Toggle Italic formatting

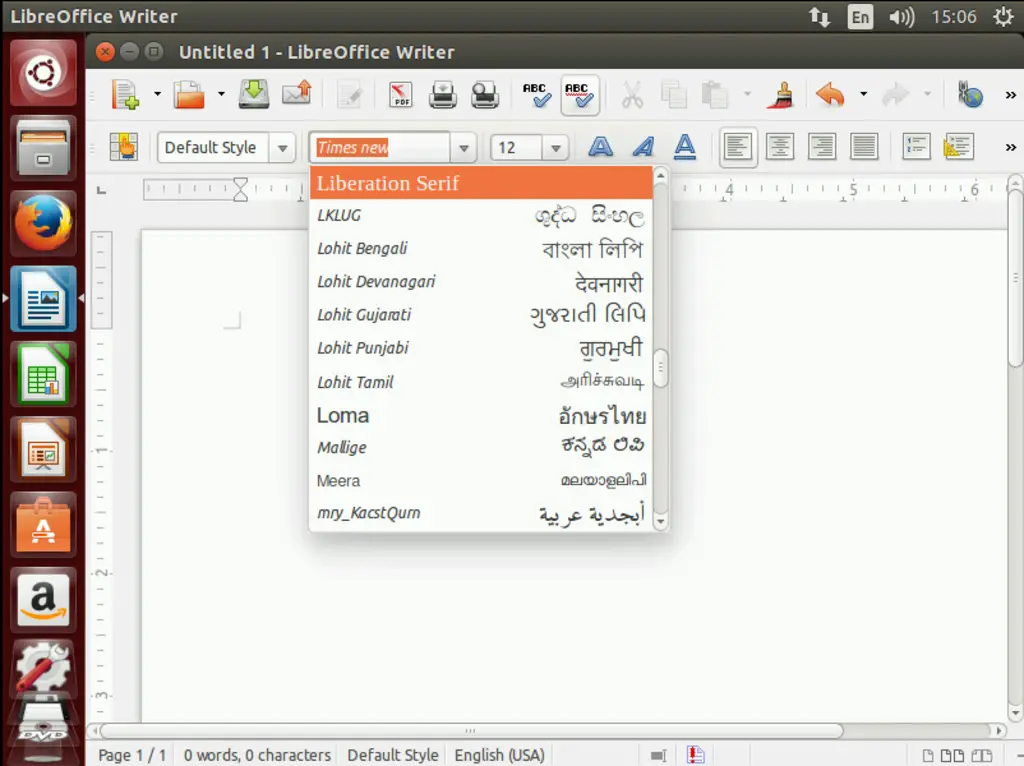643,146
